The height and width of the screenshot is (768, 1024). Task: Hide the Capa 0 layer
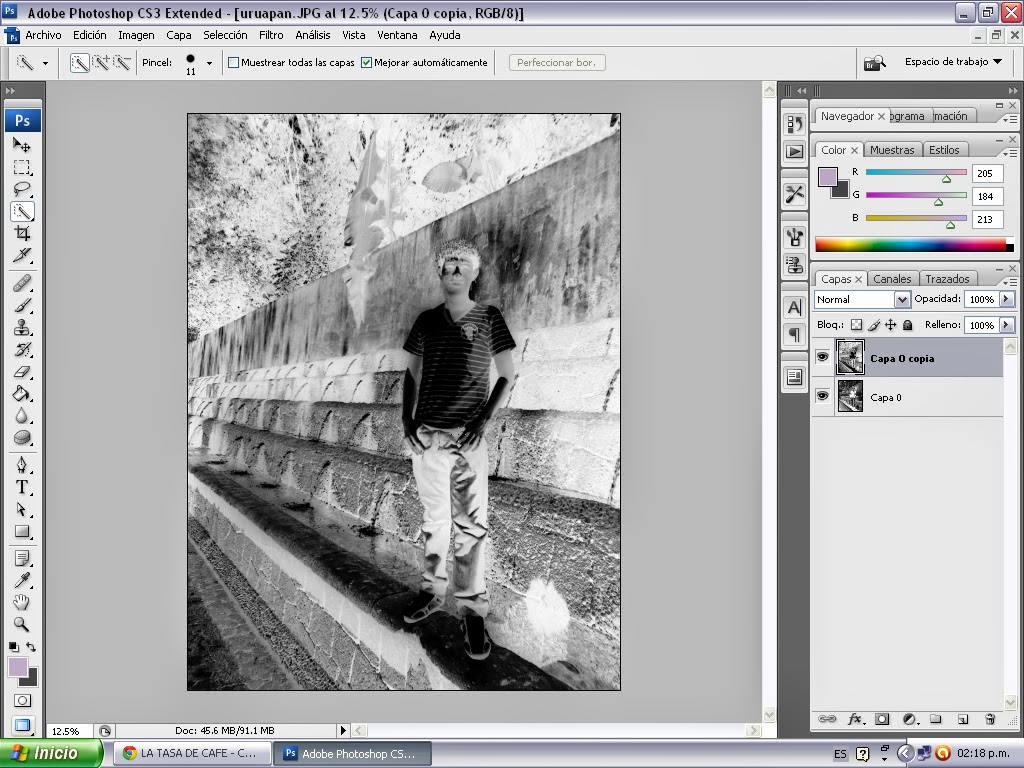pyautogui.click(x=822, y=397)
